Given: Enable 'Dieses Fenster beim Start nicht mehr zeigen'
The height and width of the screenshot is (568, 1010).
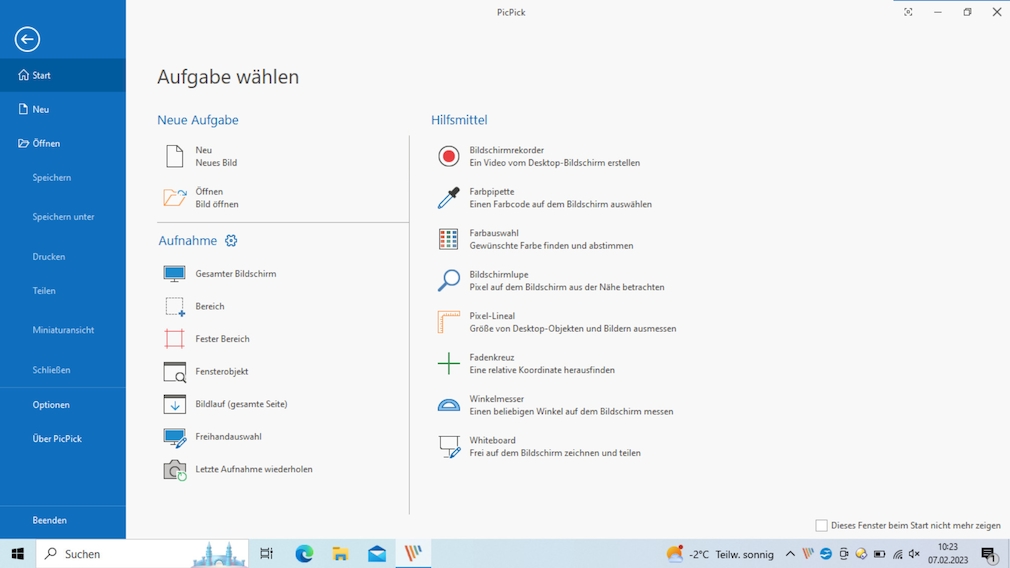Looking at the screenshot, I should (x=821, y=525).
